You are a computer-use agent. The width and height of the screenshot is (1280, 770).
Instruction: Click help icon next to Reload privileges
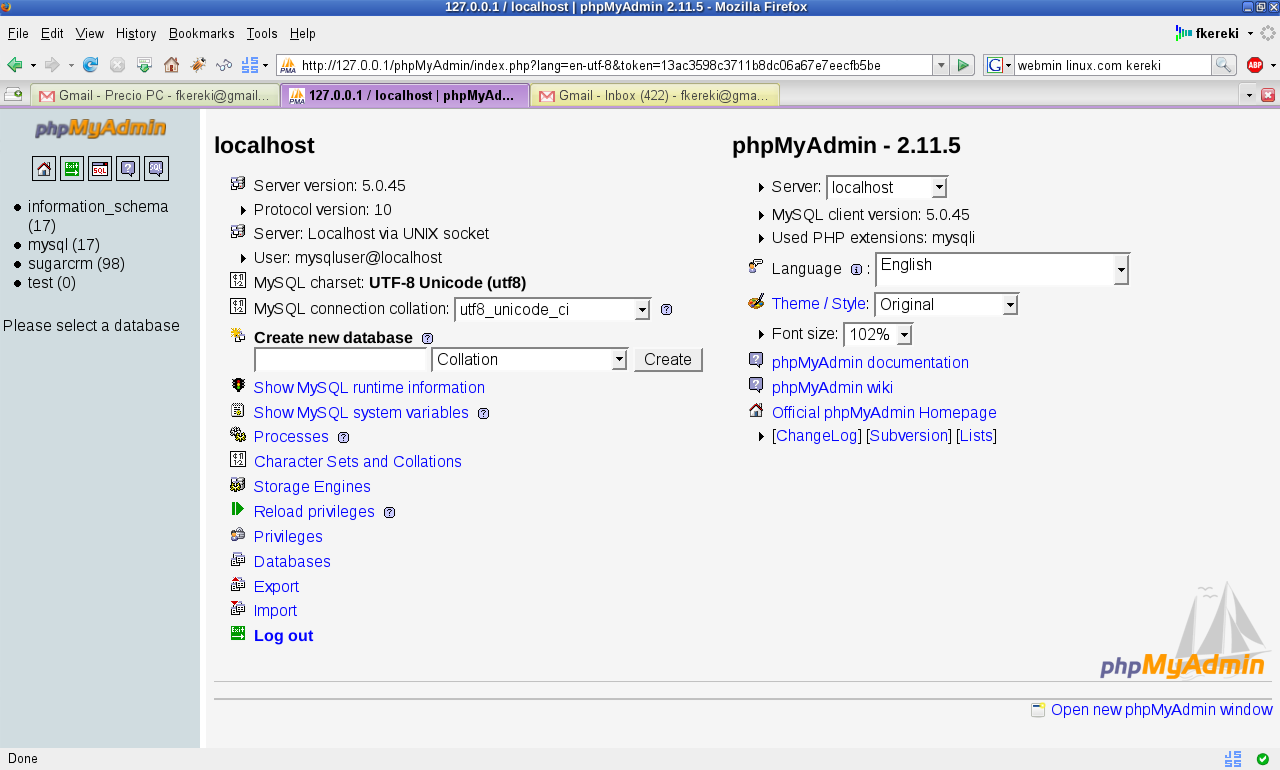point(389,513)
